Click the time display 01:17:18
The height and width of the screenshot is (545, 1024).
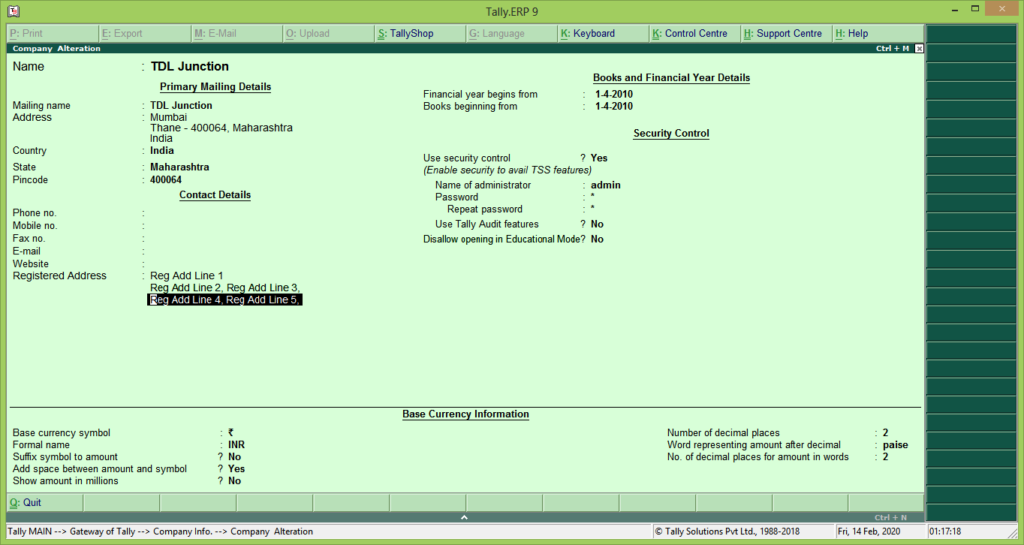pyautogui.click(x=944, y=531)
